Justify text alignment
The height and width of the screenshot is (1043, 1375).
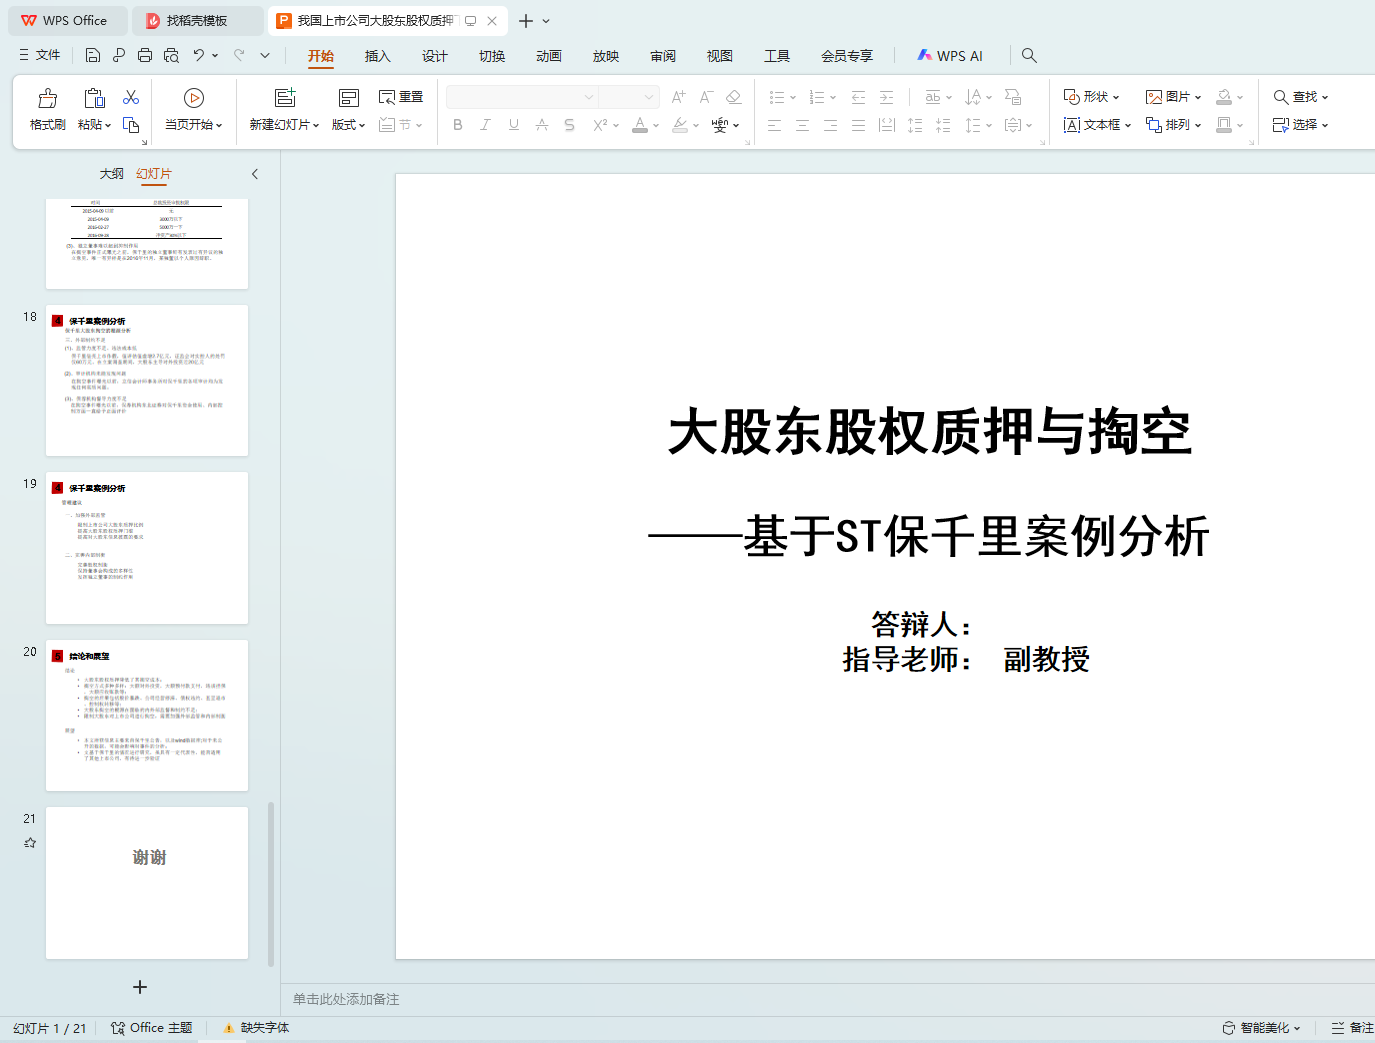[858, 125]
